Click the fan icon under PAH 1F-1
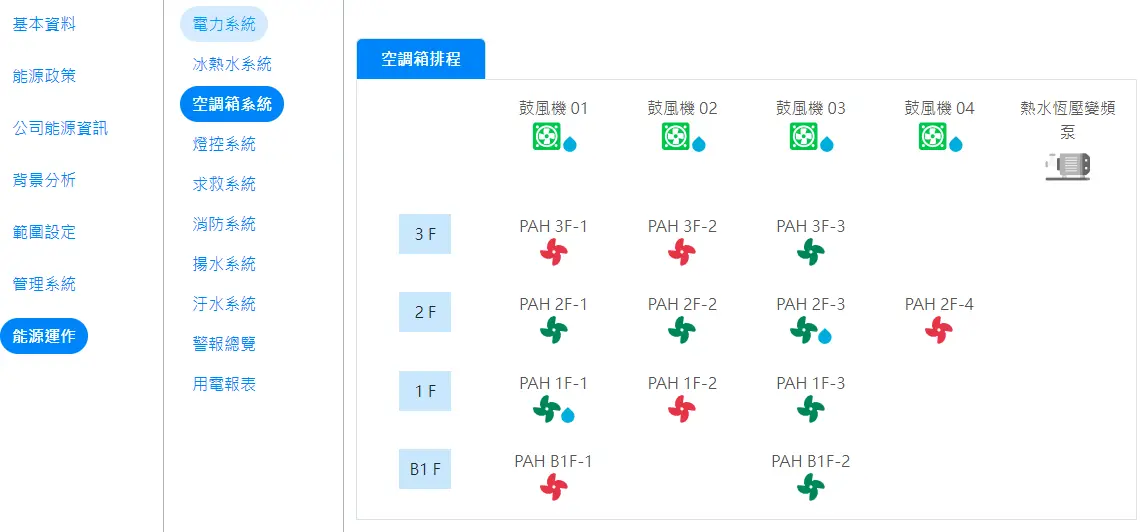Screen dimensions: 1145x532 pos(546,409)
